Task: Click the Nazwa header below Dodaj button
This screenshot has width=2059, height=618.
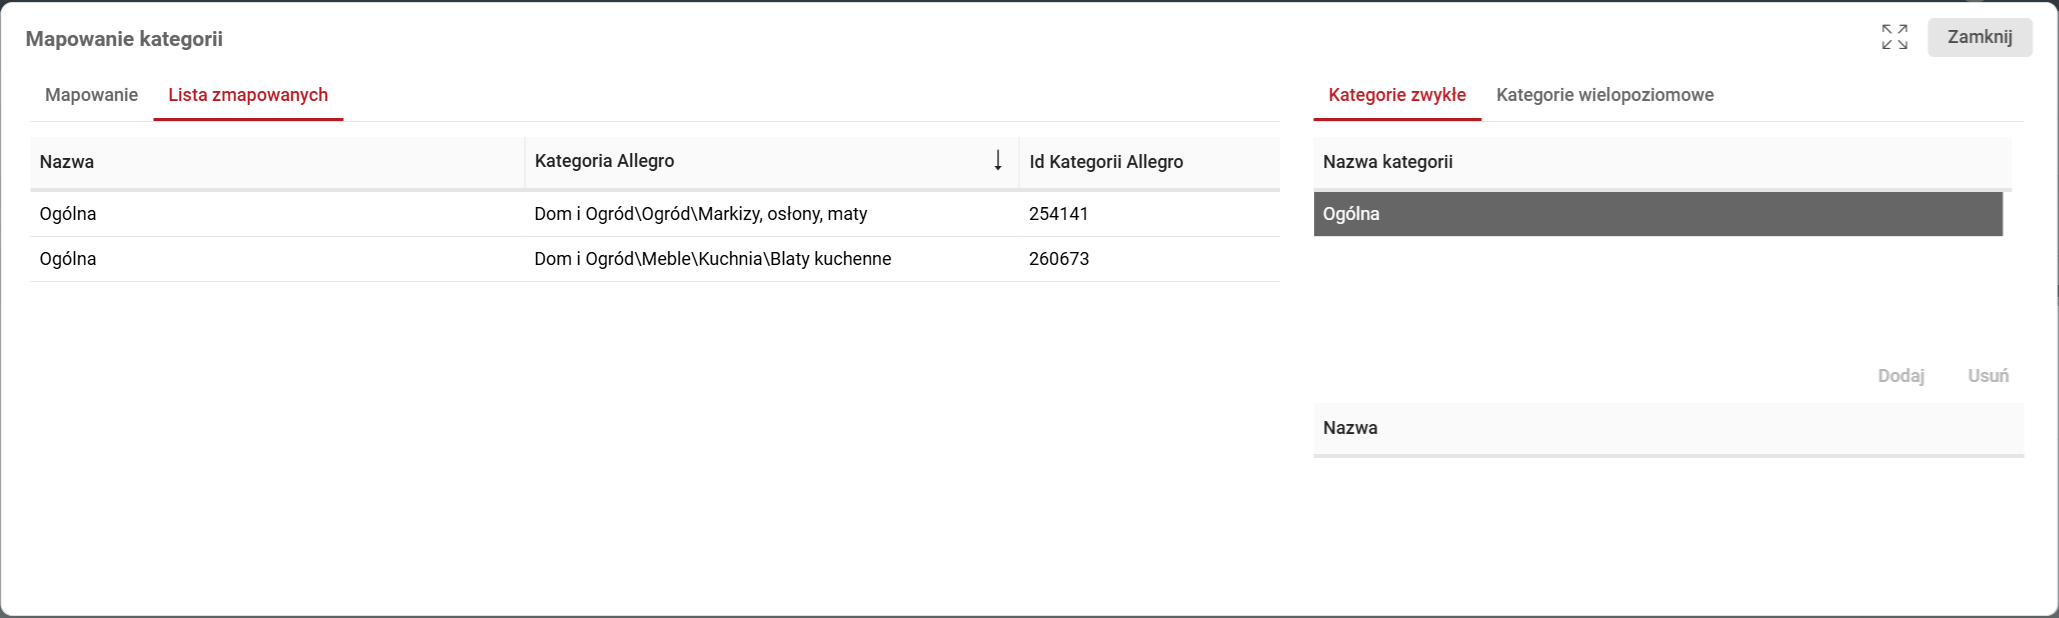Action: [x=1350, y=428]
